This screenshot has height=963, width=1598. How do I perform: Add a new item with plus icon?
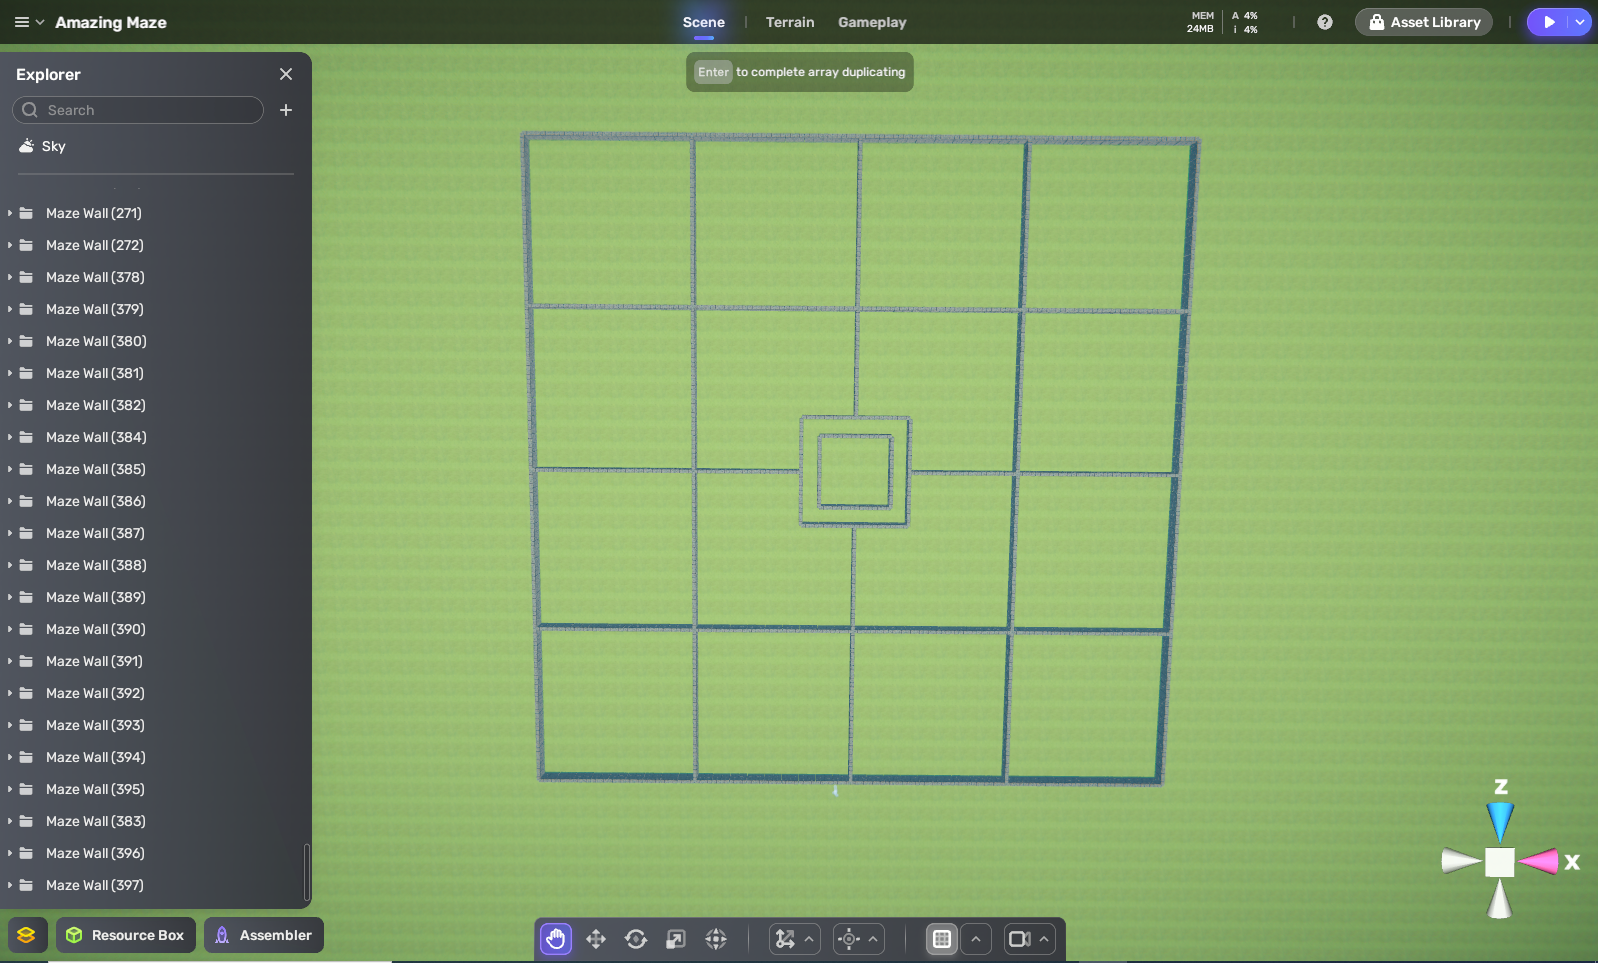click(x=286, y=110)
